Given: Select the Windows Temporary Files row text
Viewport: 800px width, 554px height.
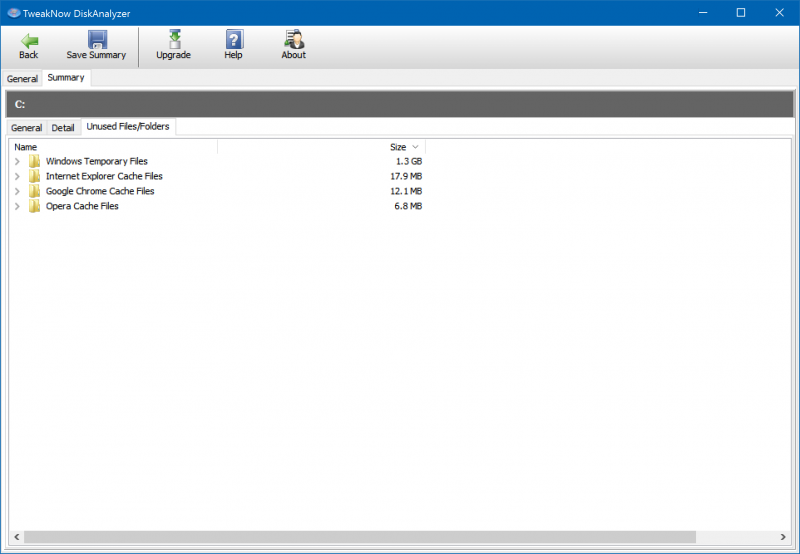Looking at the screenshot, I should tap(96, 161).
